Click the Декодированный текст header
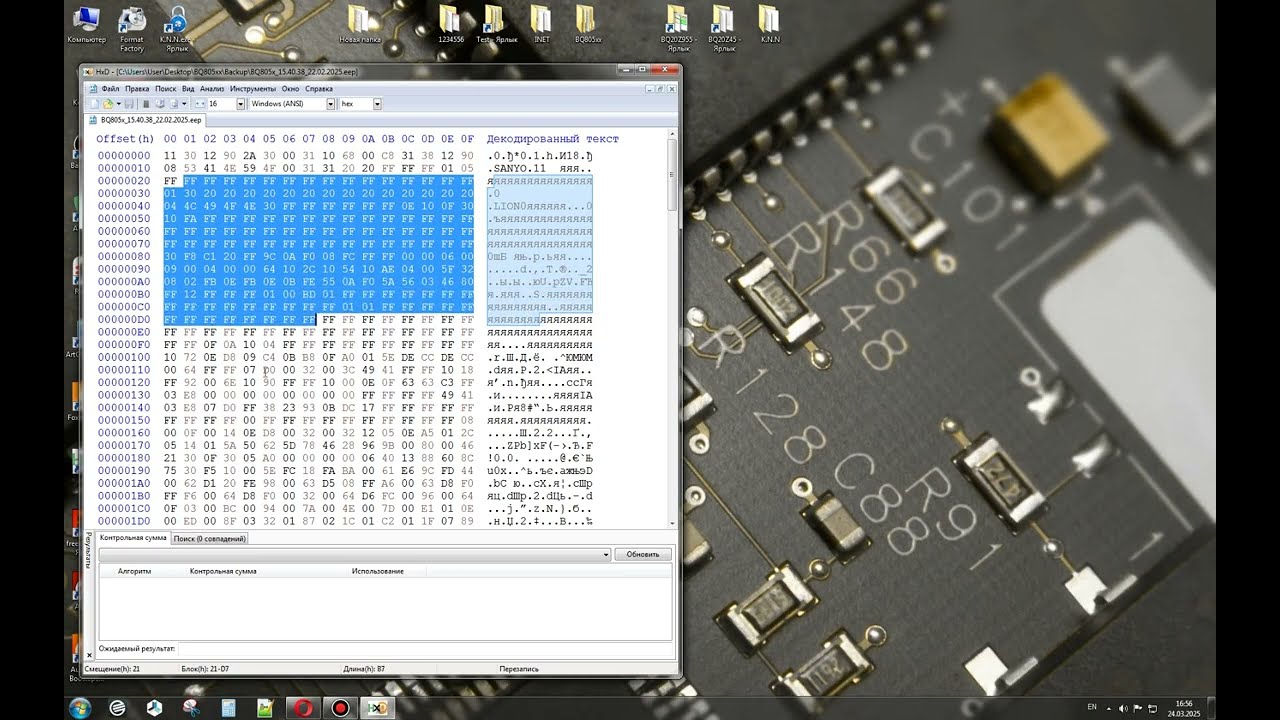1280x720 pixels. click(x=553, y=139)
